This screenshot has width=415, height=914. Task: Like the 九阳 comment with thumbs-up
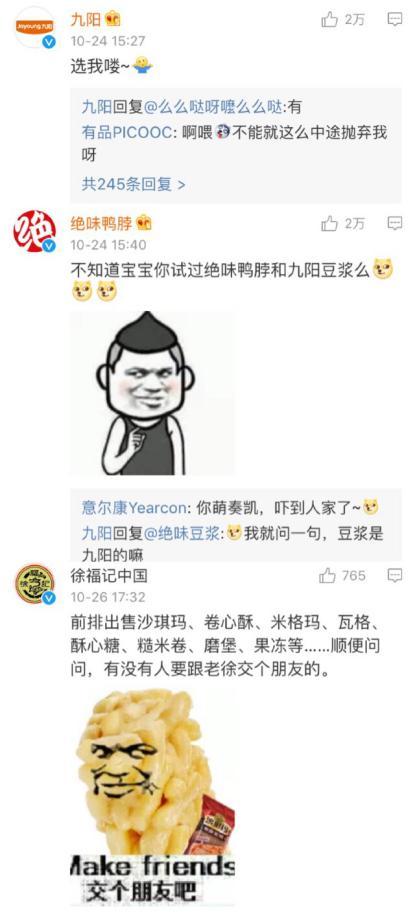(x=329, y=20)
